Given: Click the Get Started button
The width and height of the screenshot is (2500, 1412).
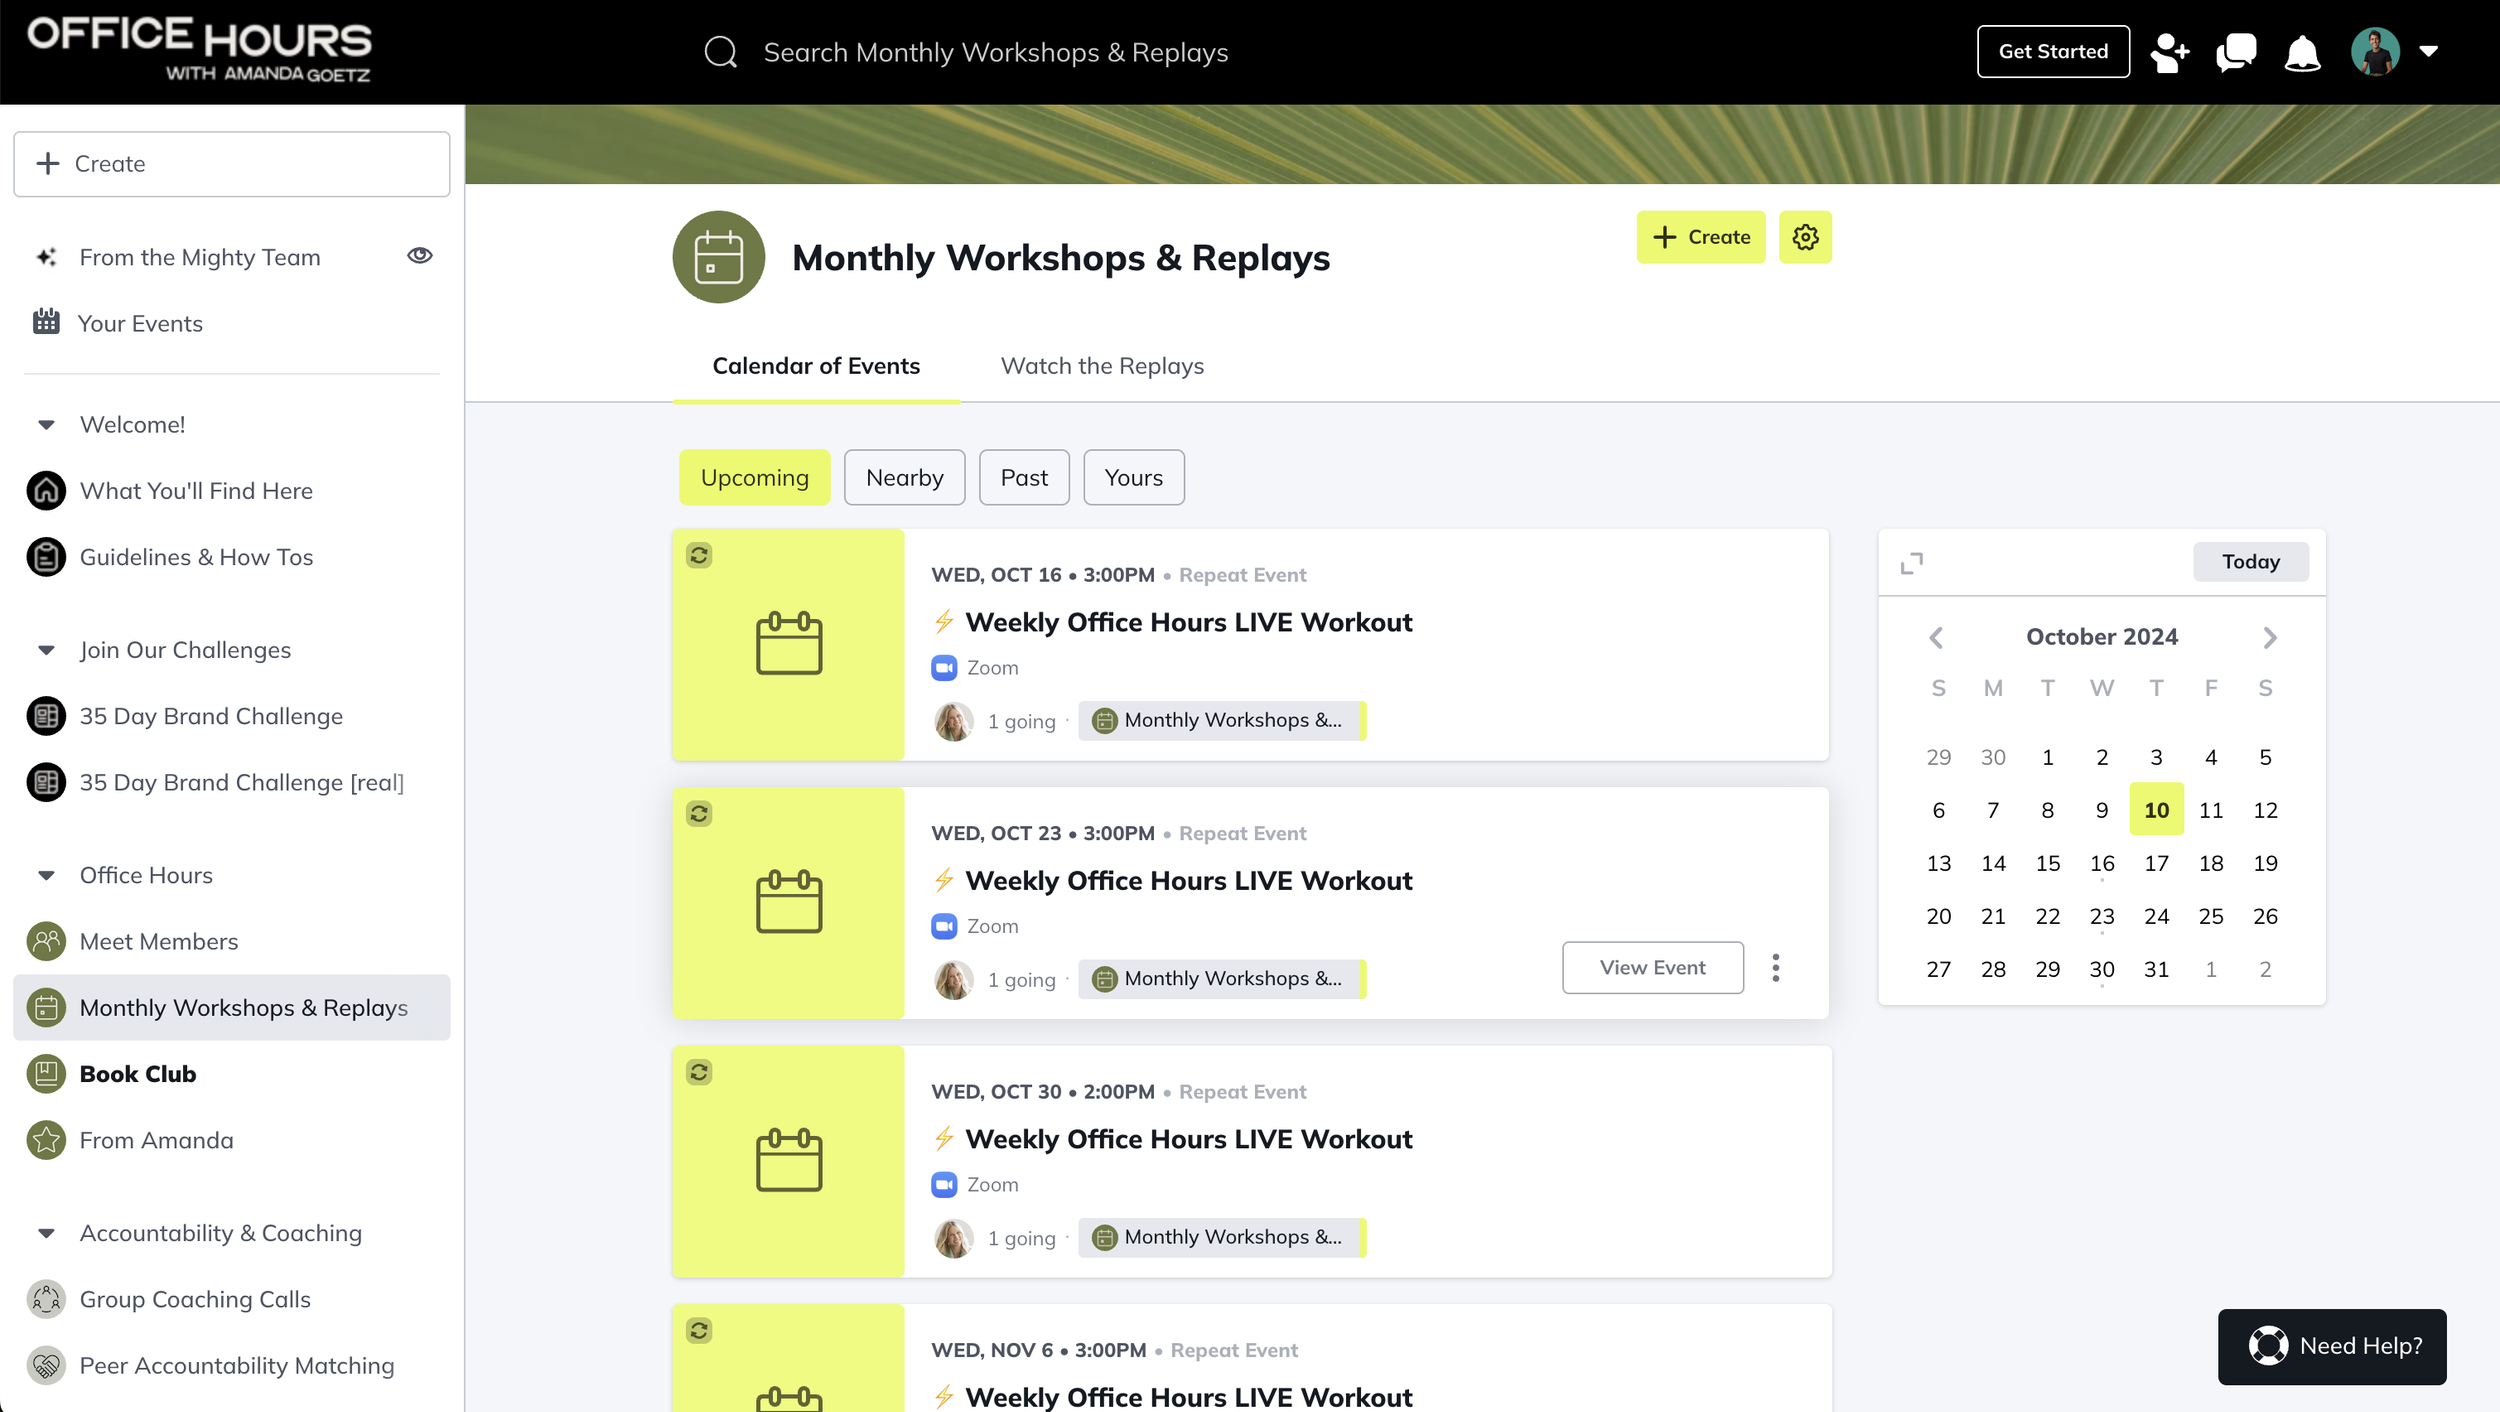Looking at the screenshot, I should (x=2052, y=52).
